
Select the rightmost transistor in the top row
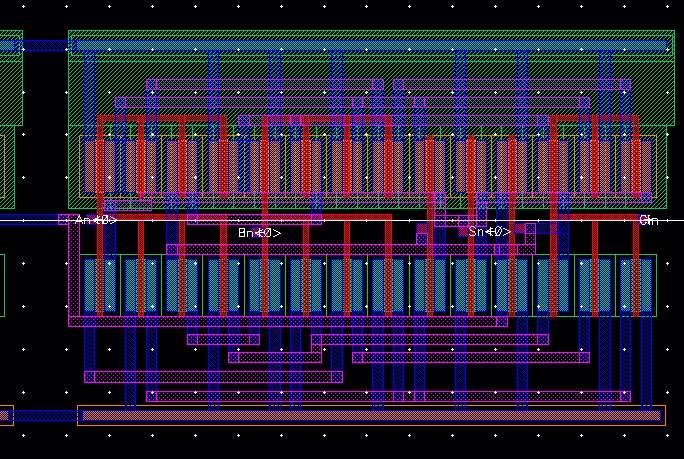click(x=634, y=164)
